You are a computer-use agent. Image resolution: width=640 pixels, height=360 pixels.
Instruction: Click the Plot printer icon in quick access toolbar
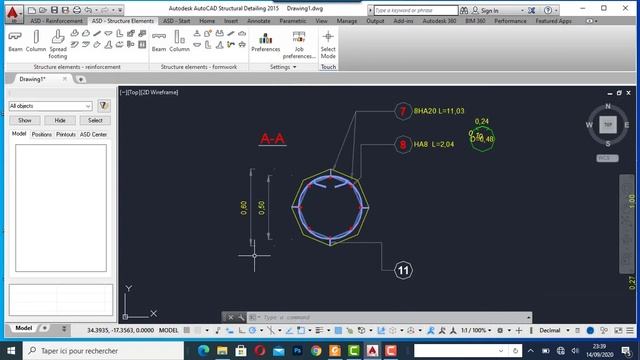77,10
